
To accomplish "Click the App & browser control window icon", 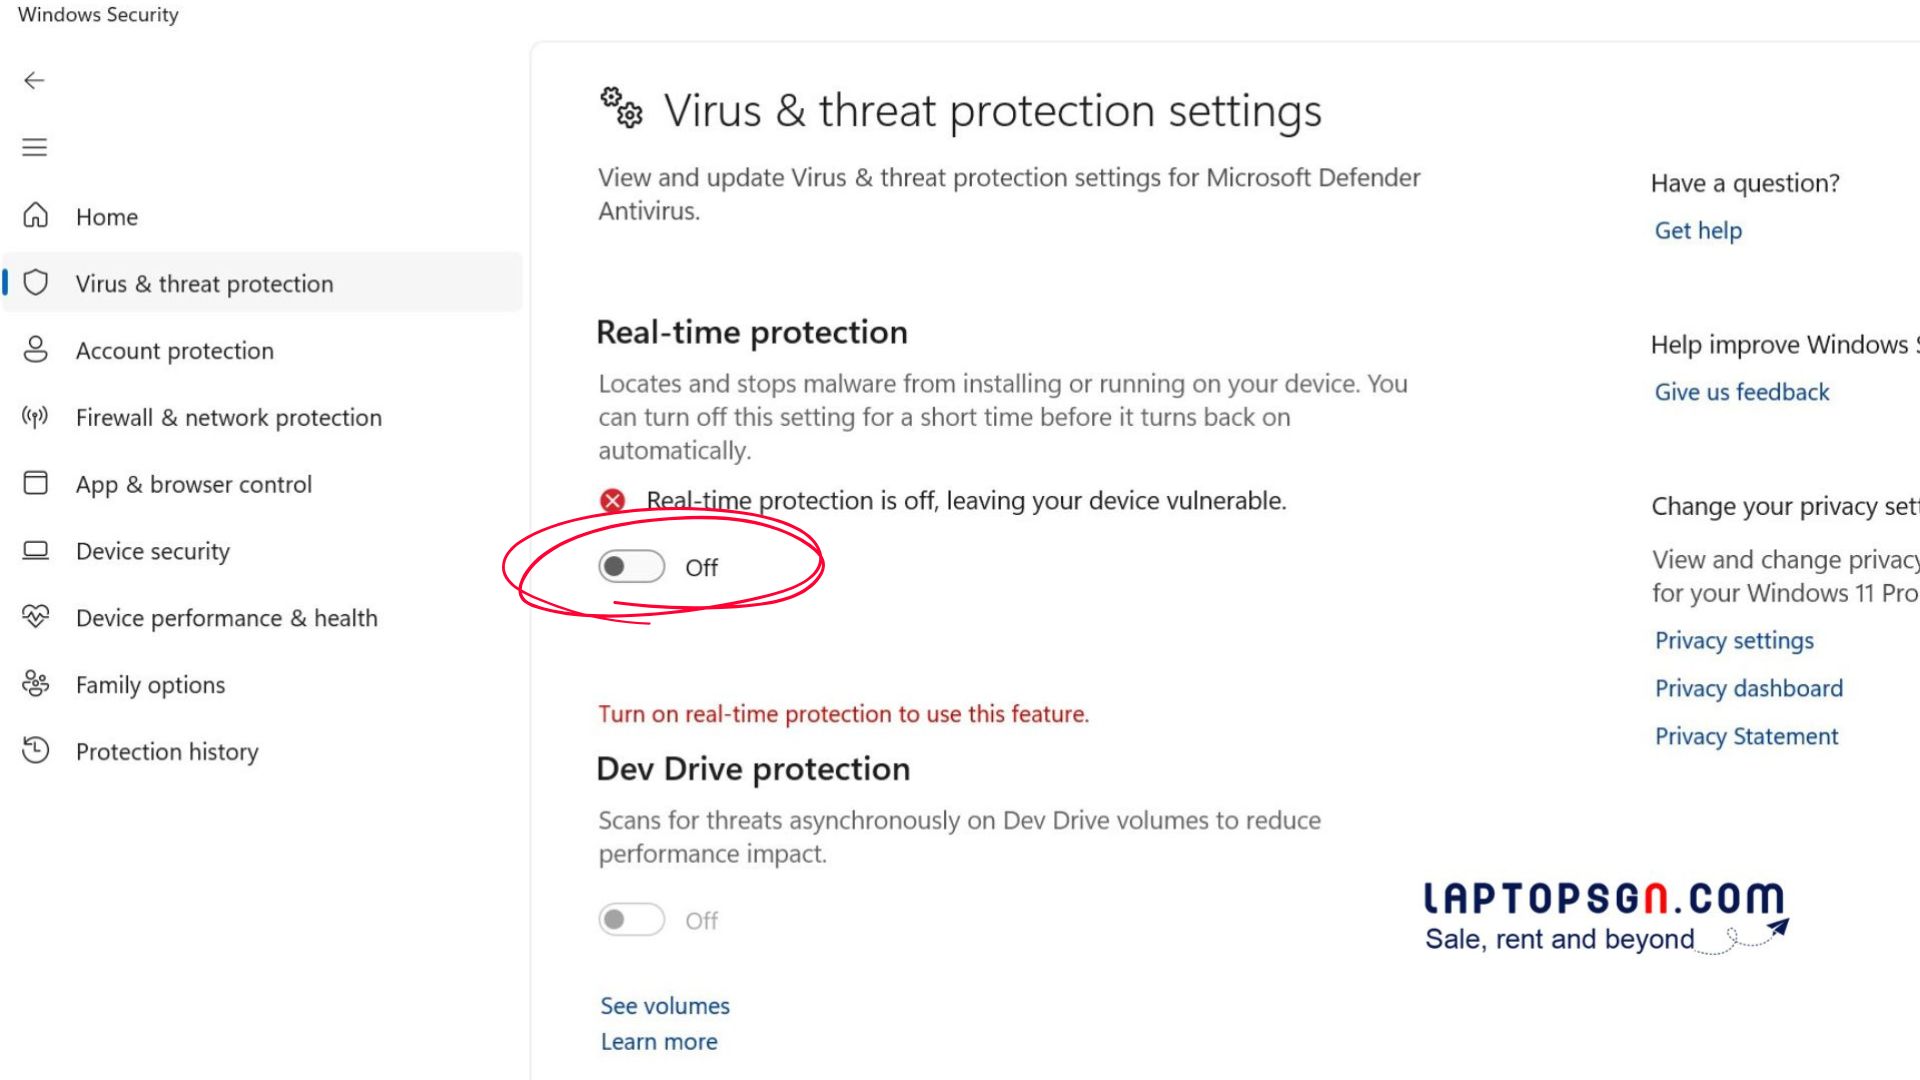I will (36, 484).
